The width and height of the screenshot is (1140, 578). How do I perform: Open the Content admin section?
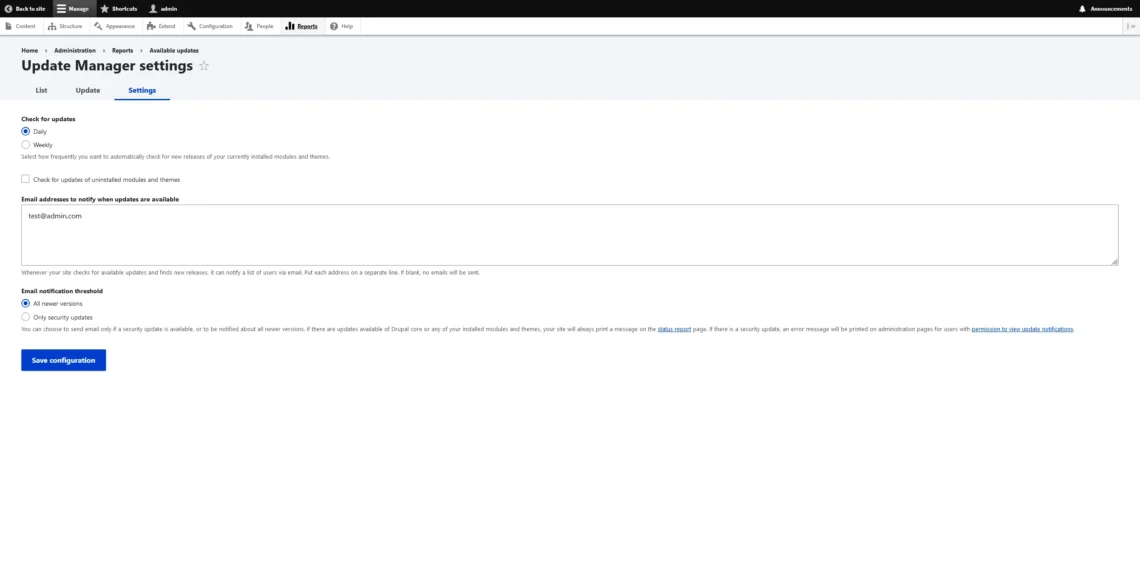click(x=22, y=26)
